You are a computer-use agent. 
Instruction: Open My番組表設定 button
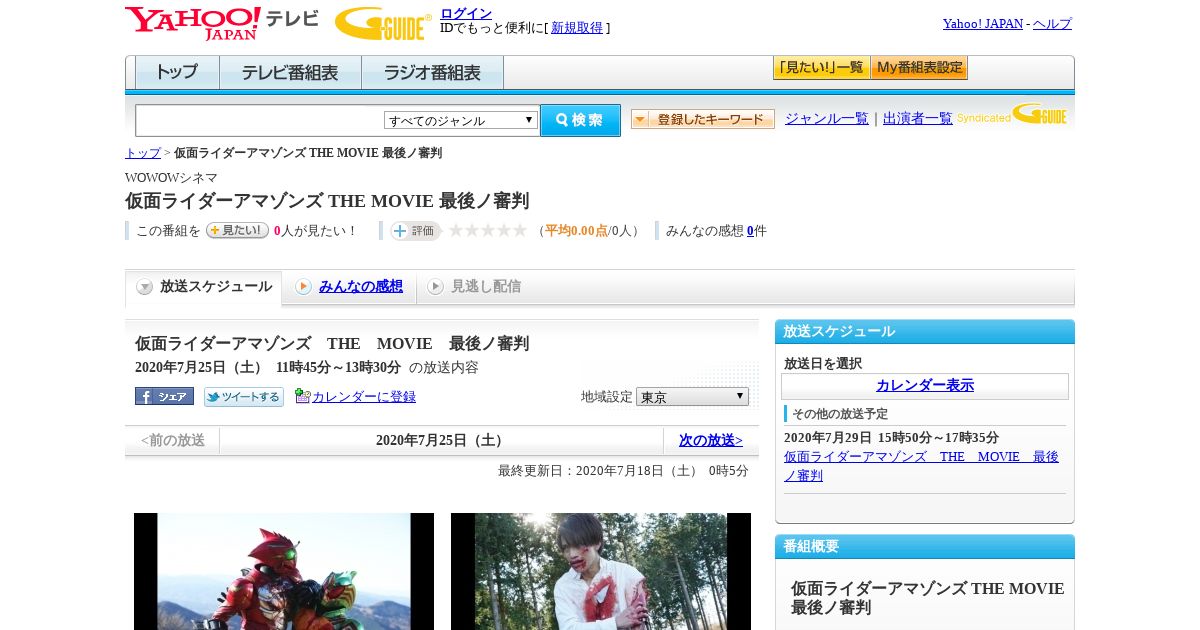919,68
